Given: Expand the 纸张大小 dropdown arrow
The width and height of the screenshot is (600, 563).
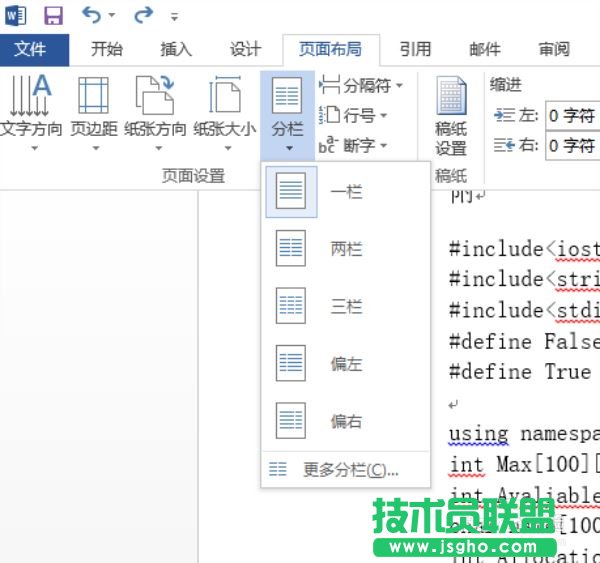Looking at the screenshot, I should (228, 148).
